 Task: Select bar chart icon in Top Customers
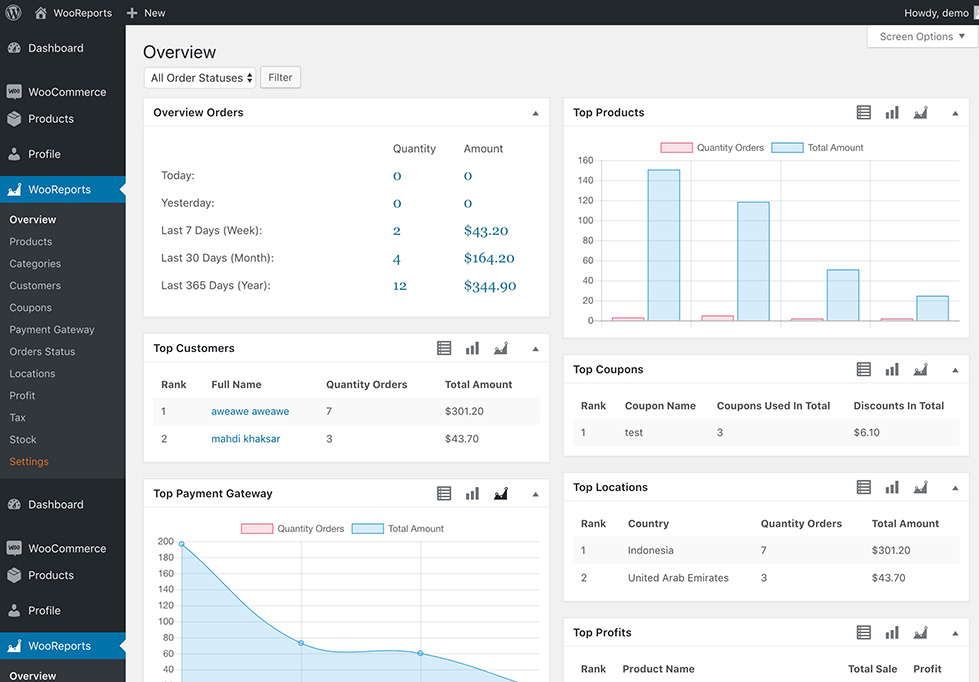pos(472,349)
